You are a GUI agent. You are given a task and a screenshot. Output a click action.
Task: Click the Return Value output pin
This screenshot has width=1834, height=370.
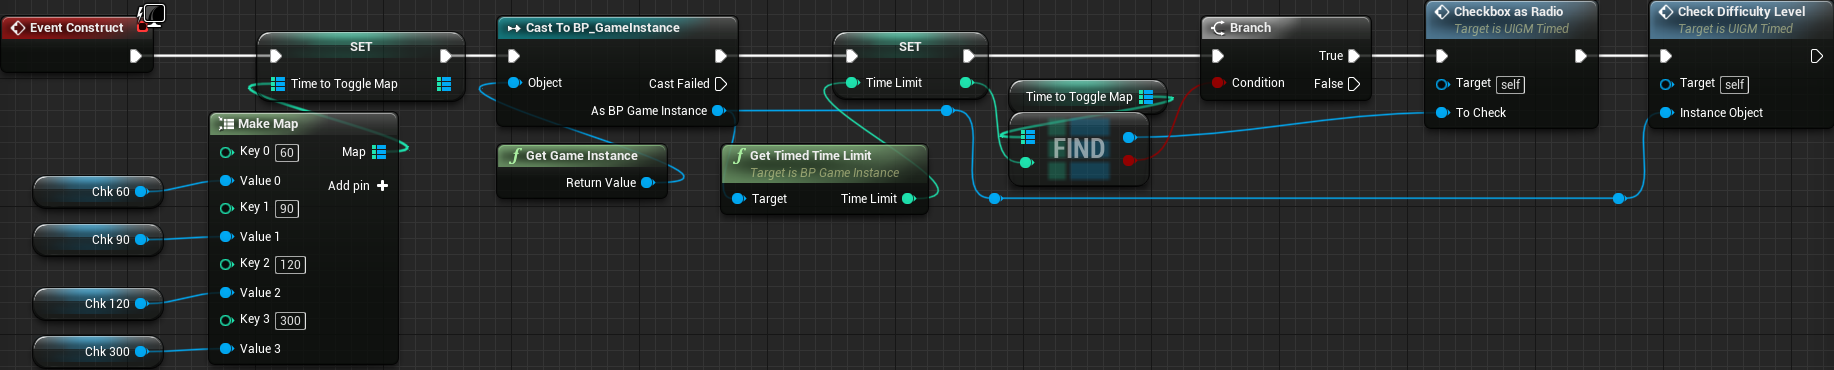pyautogui.click(x=647, y=183)
